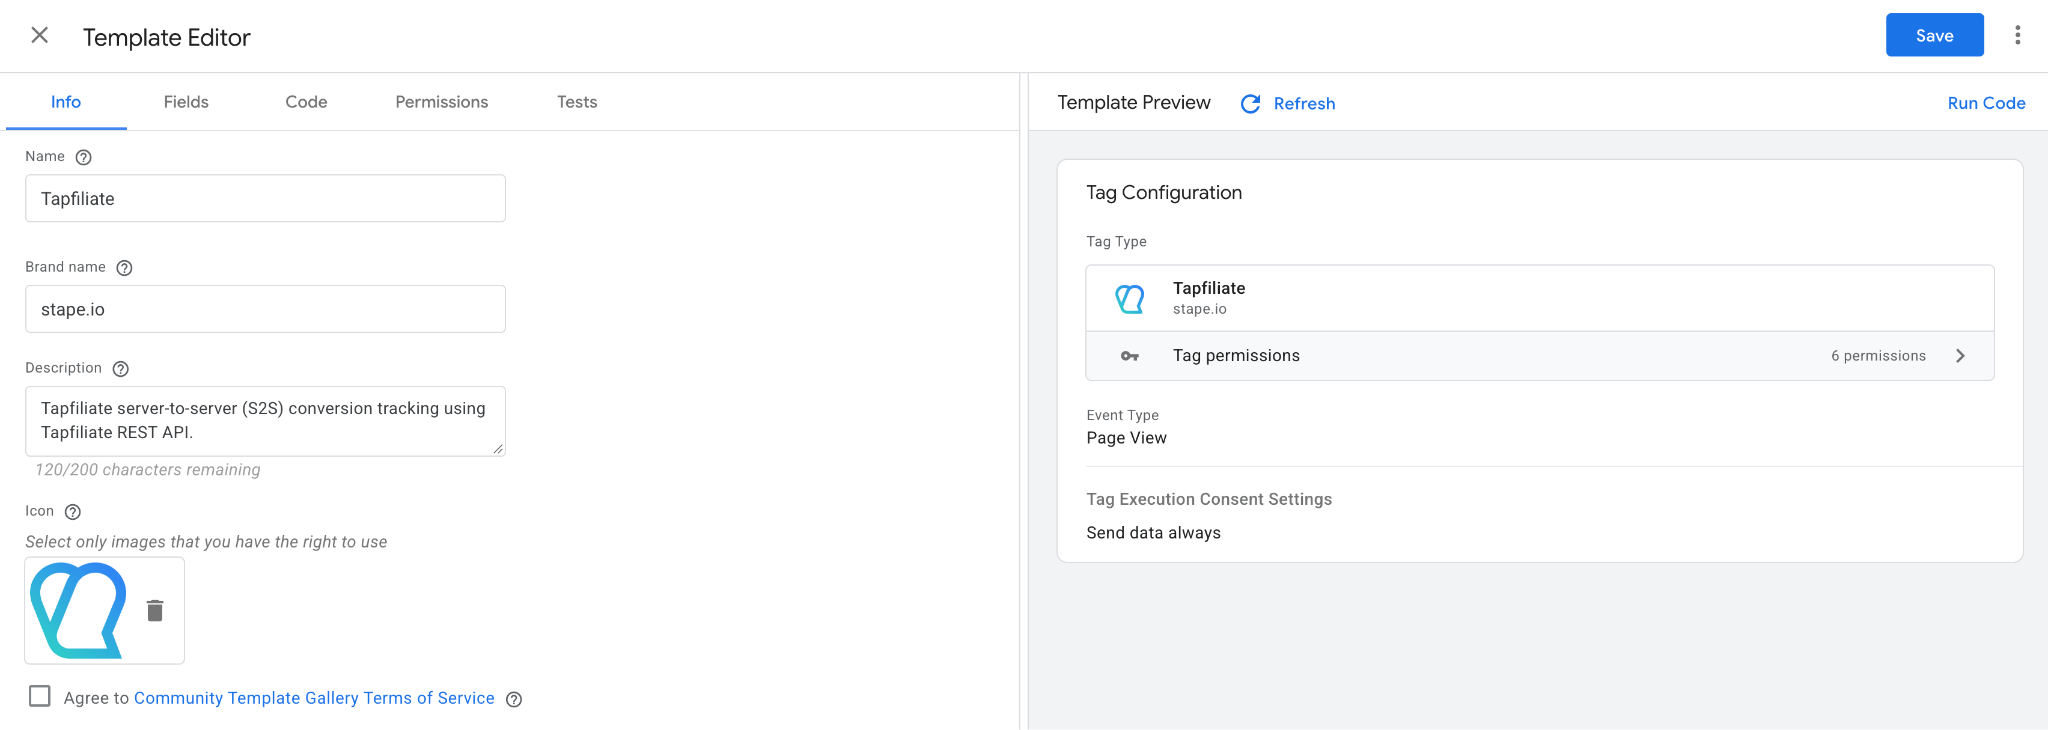Click the 'Tapfiliate' name in Tag Type box
This screenshot has height=730, width=2048.
point(1209,288)
